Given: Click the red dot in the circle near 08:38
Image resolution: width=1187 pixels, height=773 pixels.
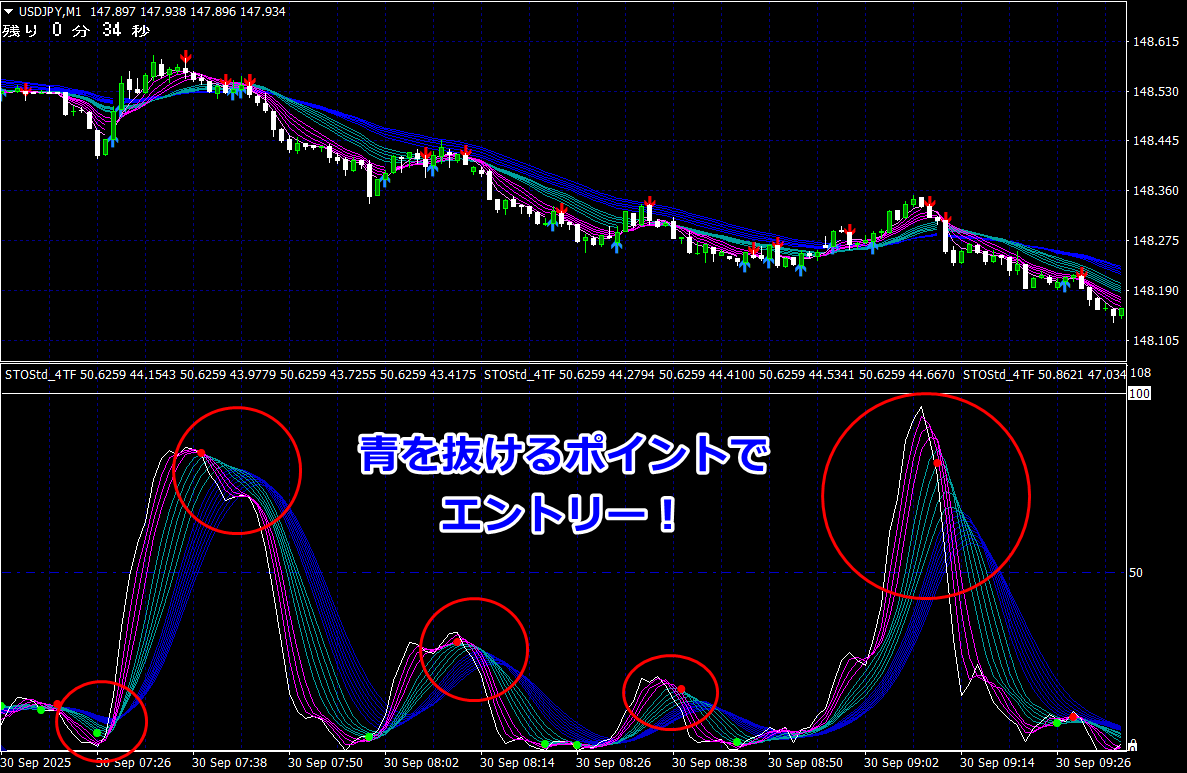Looking at the screenshot, I should [681, 690].
